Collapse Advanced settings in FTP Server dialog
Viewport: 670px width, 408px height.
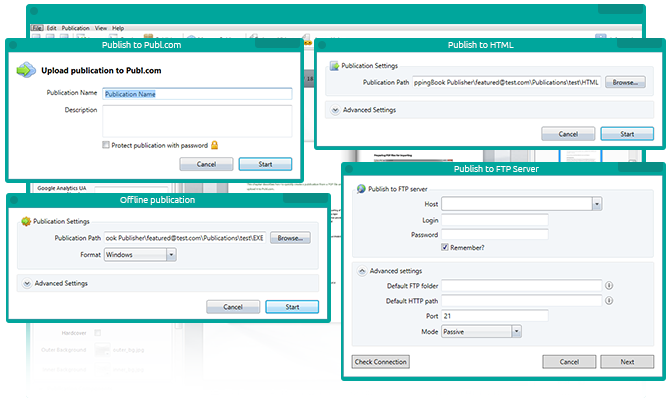[362, 271]
